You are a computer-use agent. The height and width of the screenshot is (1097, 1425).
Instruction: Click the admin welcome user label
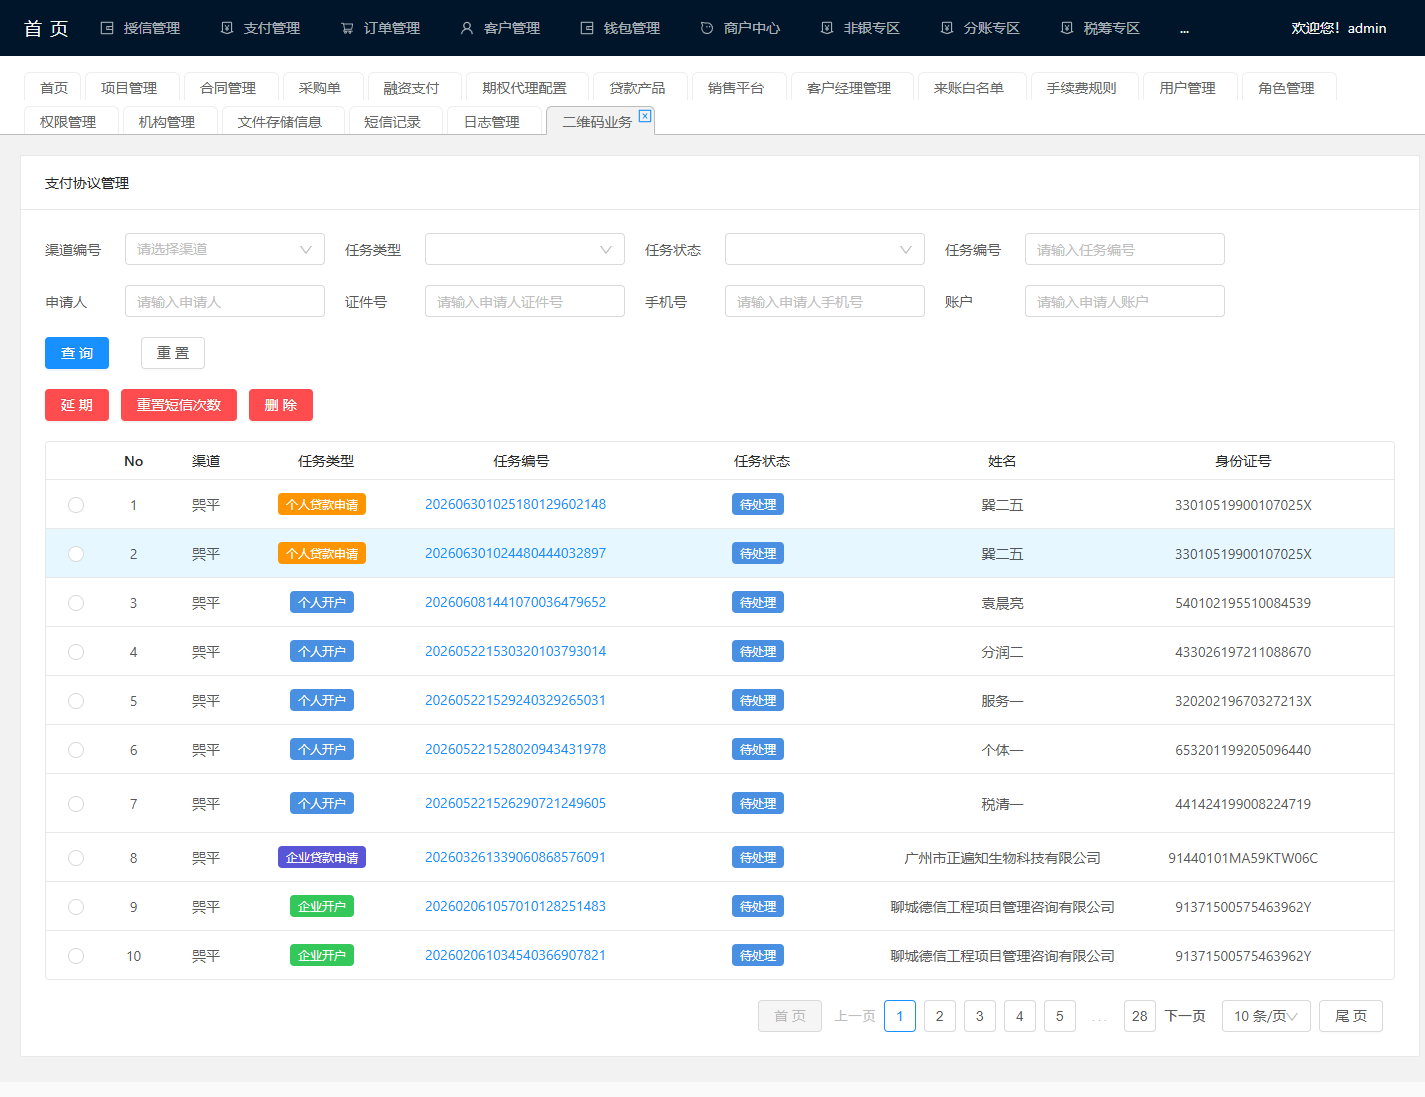tap(1338, 28)
